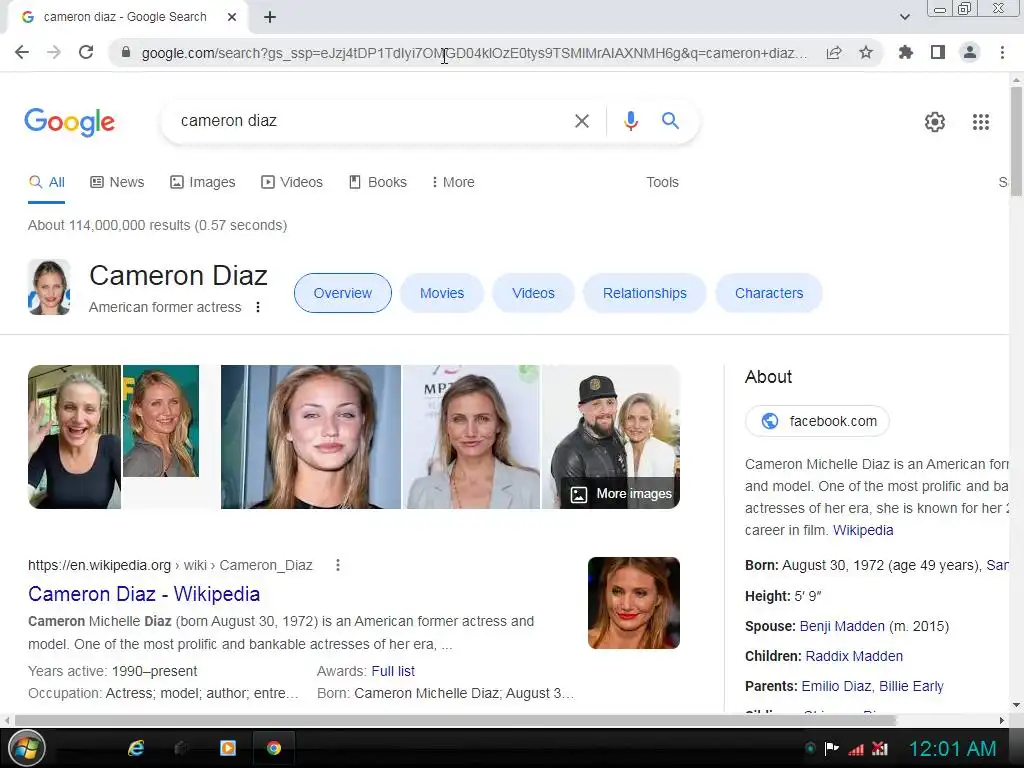This screenshot has height=768, width=1024.
Task: Open a new browser tab
Action: point(270,17)
